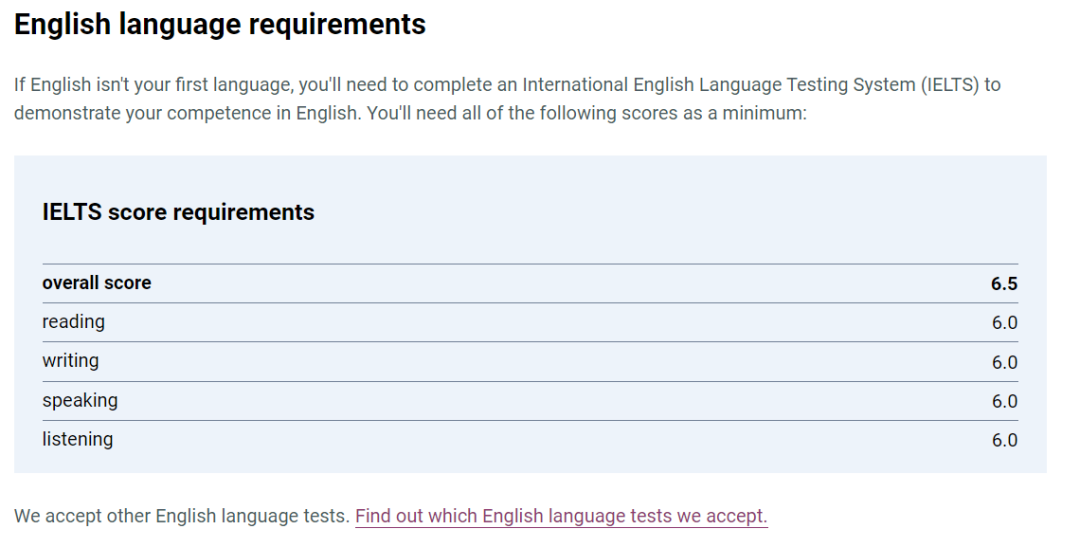Click the English language requirements heading
The width and height of the screenshot is (1080, 547).
click(x=220, y=25)
